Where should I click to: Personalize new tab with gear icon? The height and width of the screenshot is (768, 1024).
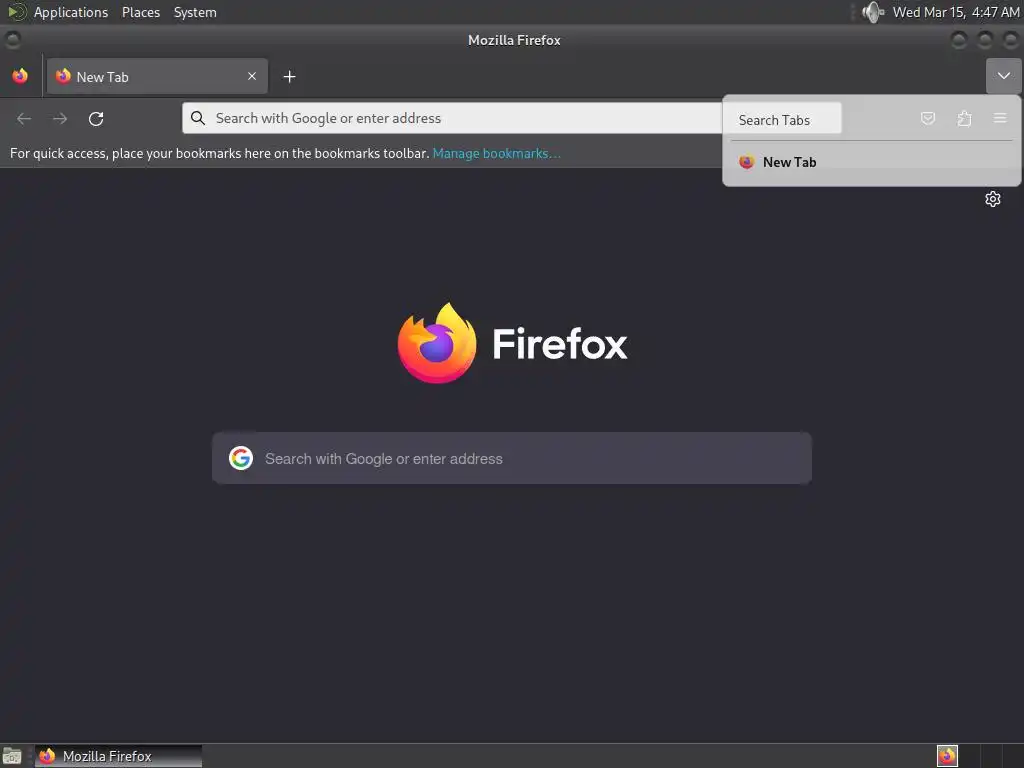pos(993,199)
